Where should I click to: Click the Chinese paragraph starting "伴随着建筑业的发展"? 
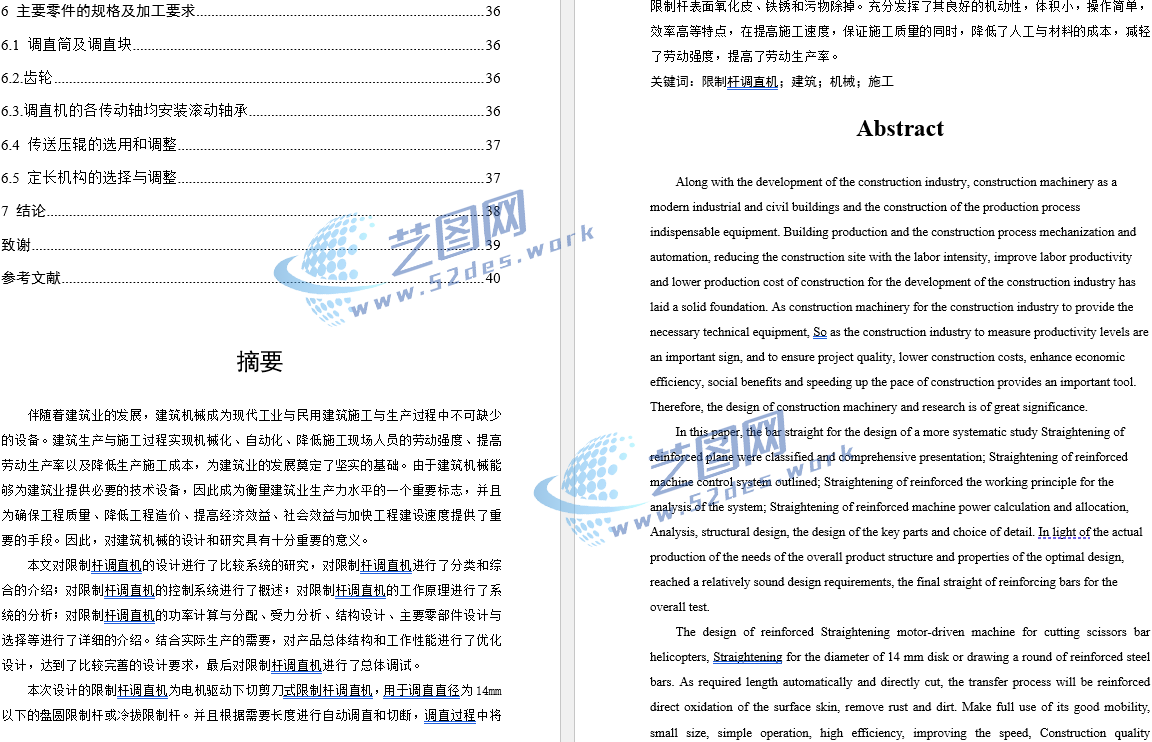click(251, 478)
